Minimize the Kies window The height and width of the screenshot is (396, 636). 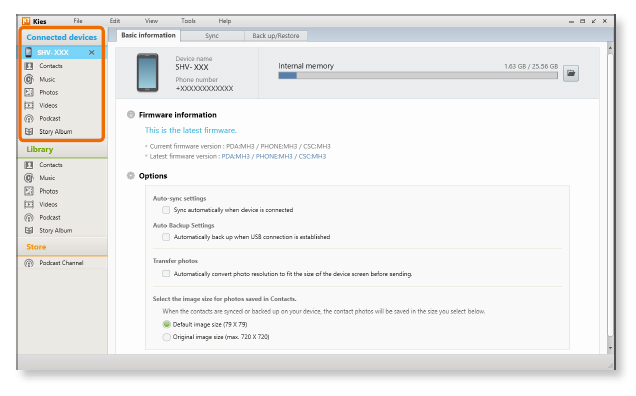(x=571, y=21)
